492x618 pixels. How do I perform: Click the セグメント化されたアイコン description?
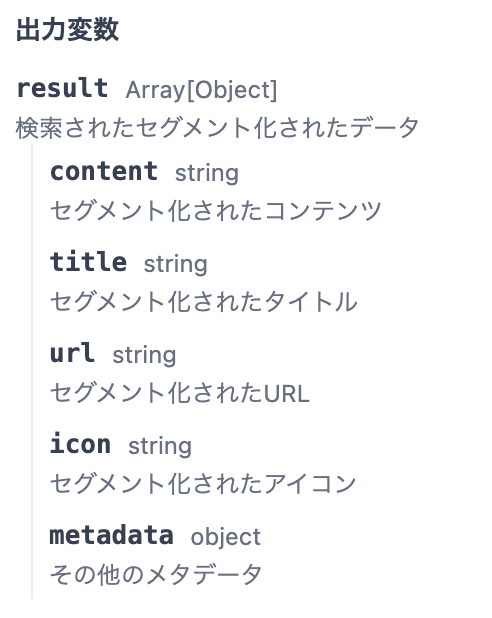(x=203, y=483)
